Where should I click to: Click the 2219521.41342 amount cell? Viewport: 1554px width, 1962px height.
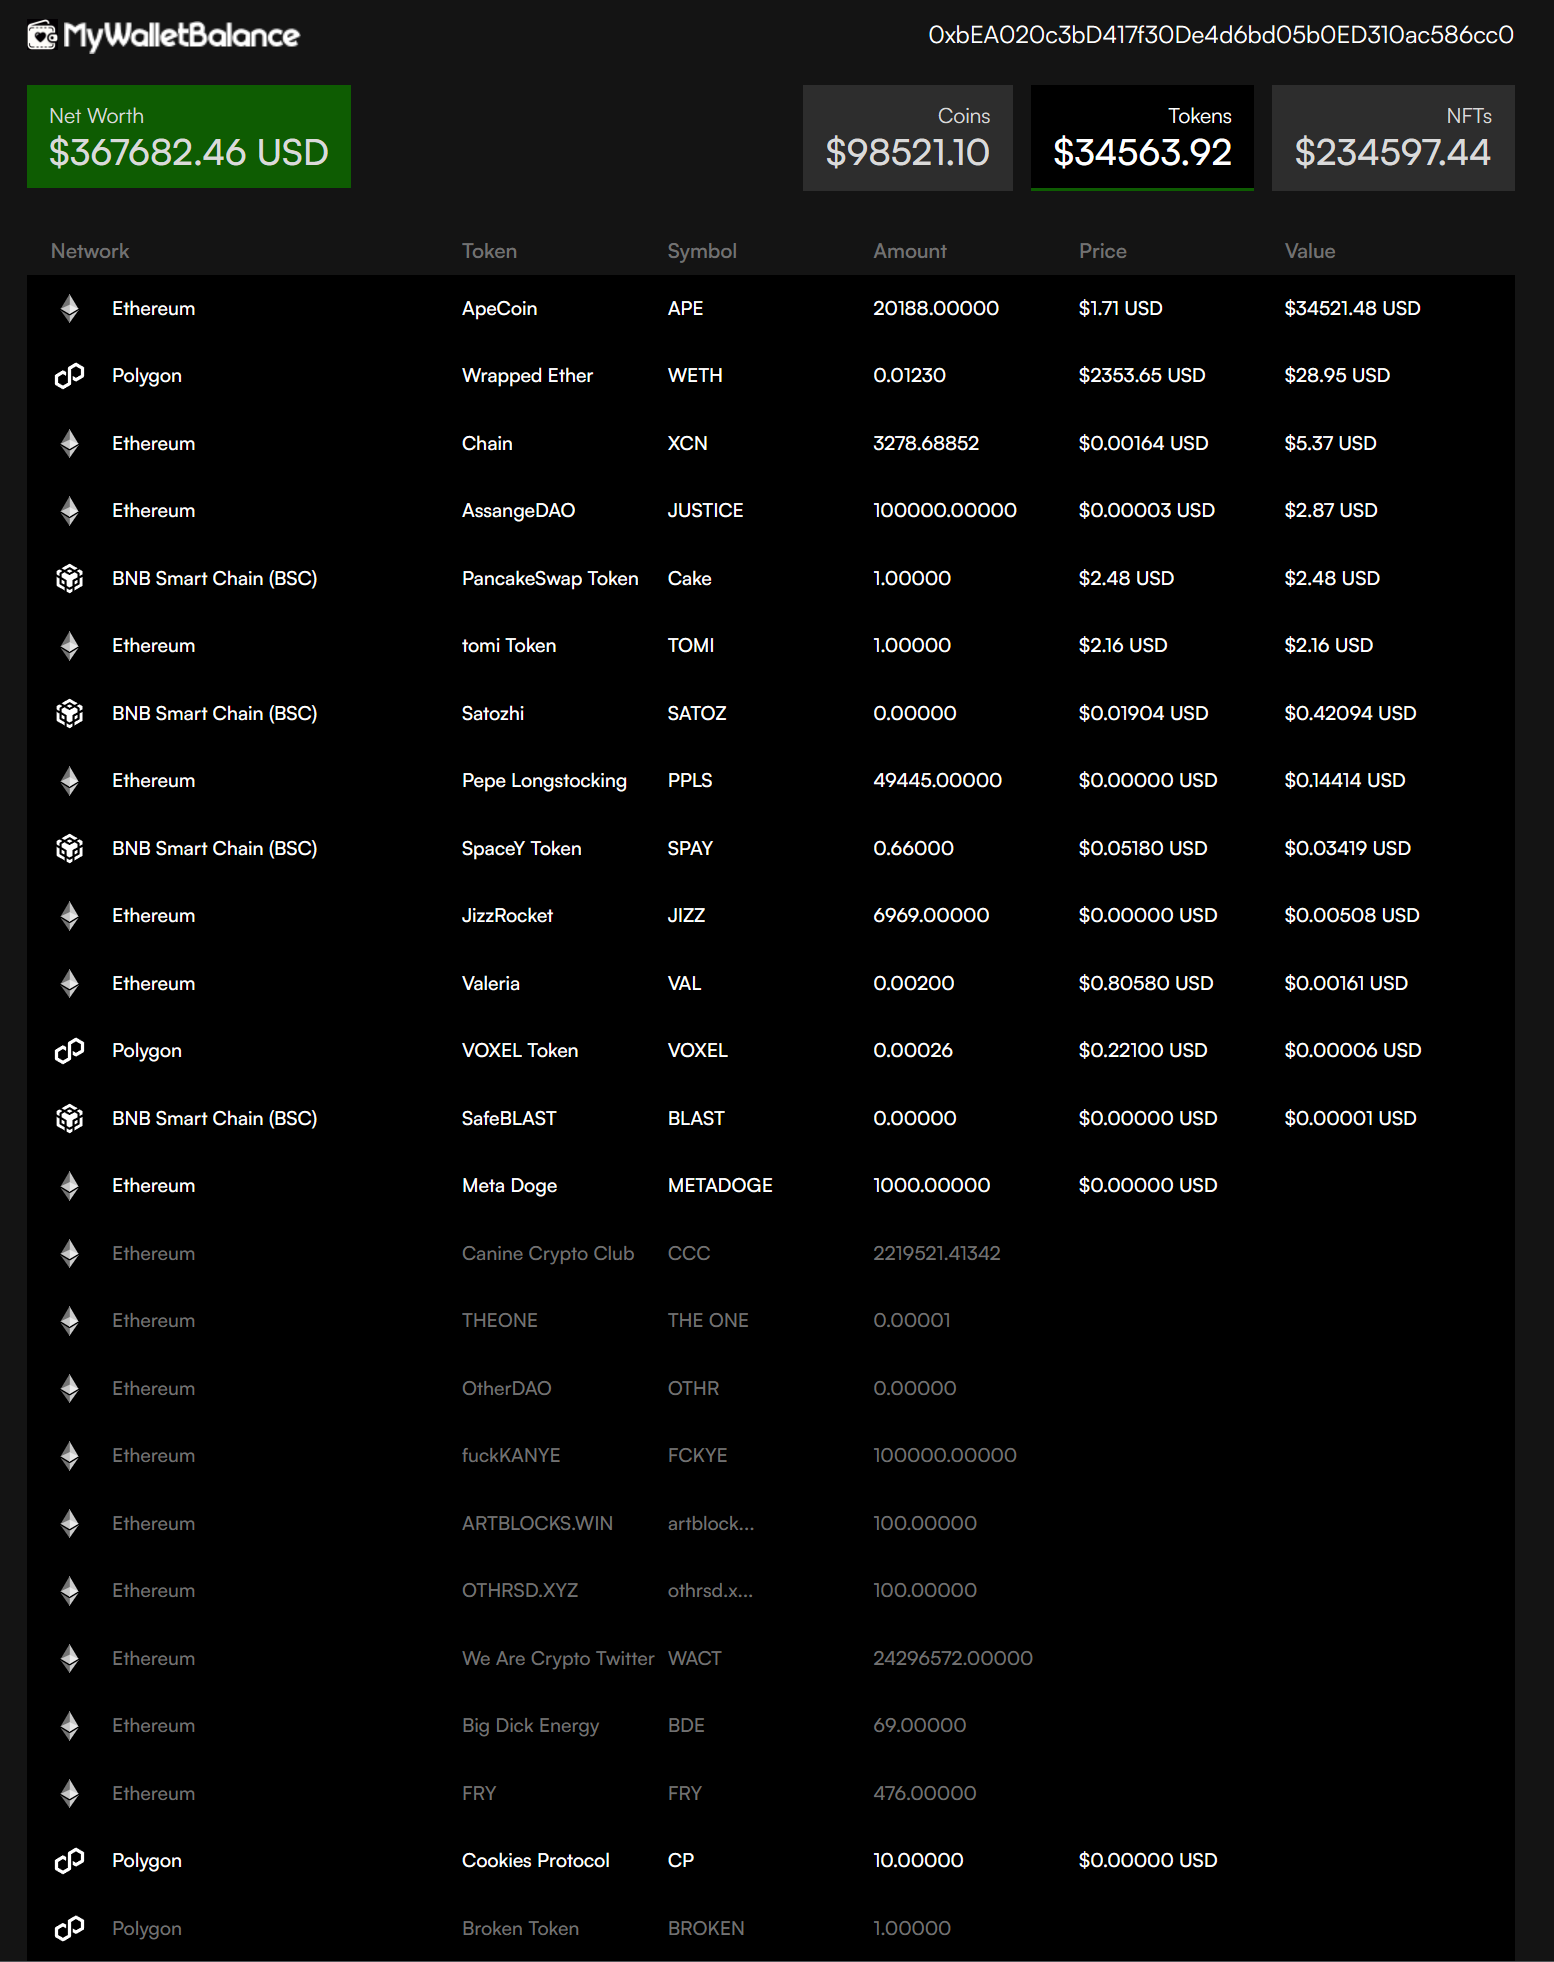click(937, 1254)
